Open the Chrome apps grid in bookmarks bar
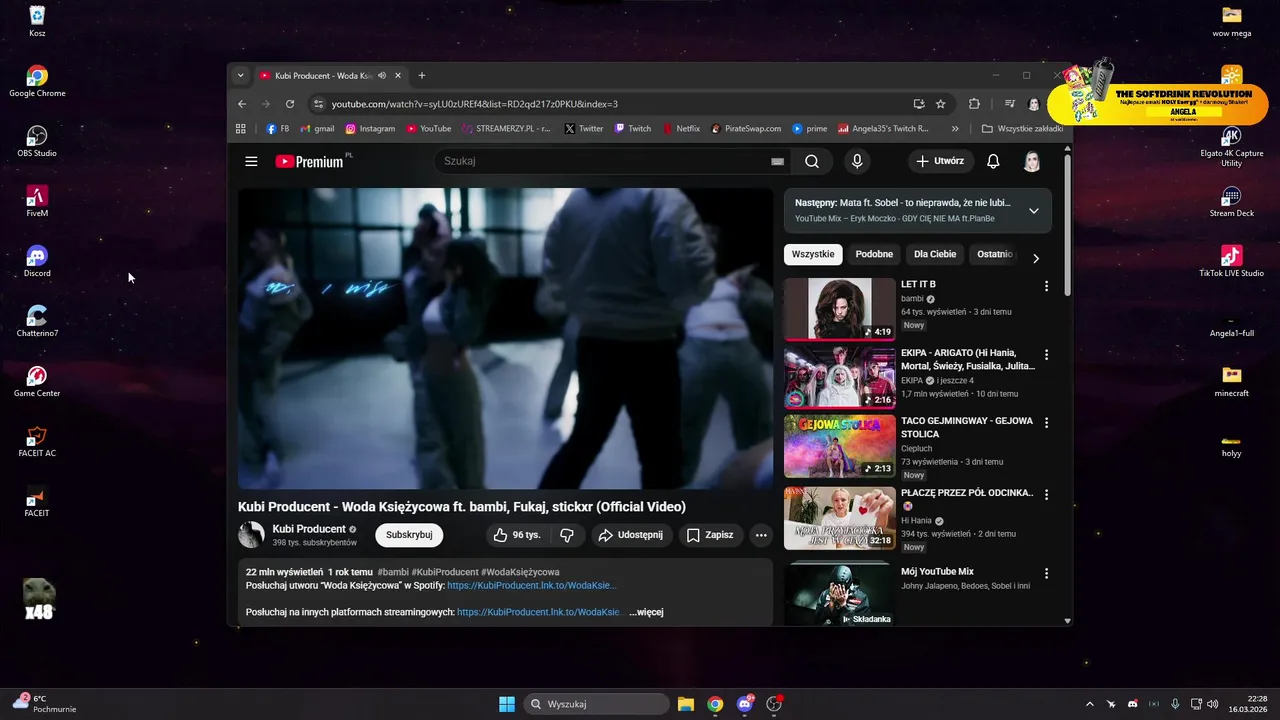The image size is (1280, 720). [241, 129]
